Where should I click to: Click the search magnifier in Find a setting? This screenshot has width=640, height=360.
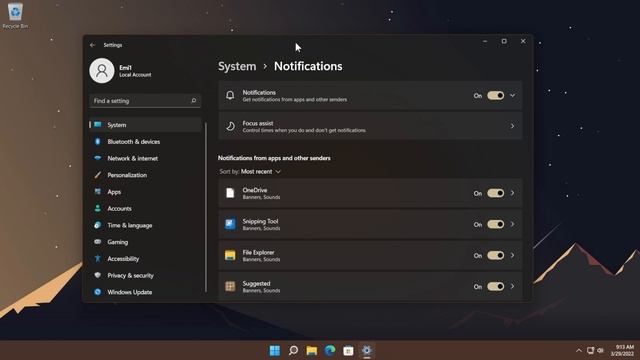pyautogui.click(x=193, y=101)
